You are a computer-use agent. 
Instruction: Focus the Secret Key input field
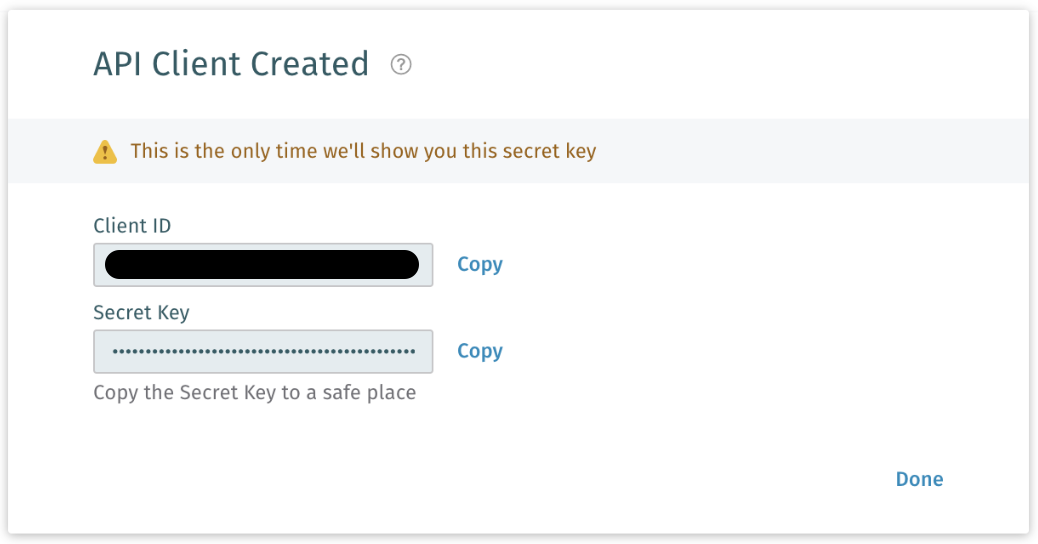[x=263, y=352]
